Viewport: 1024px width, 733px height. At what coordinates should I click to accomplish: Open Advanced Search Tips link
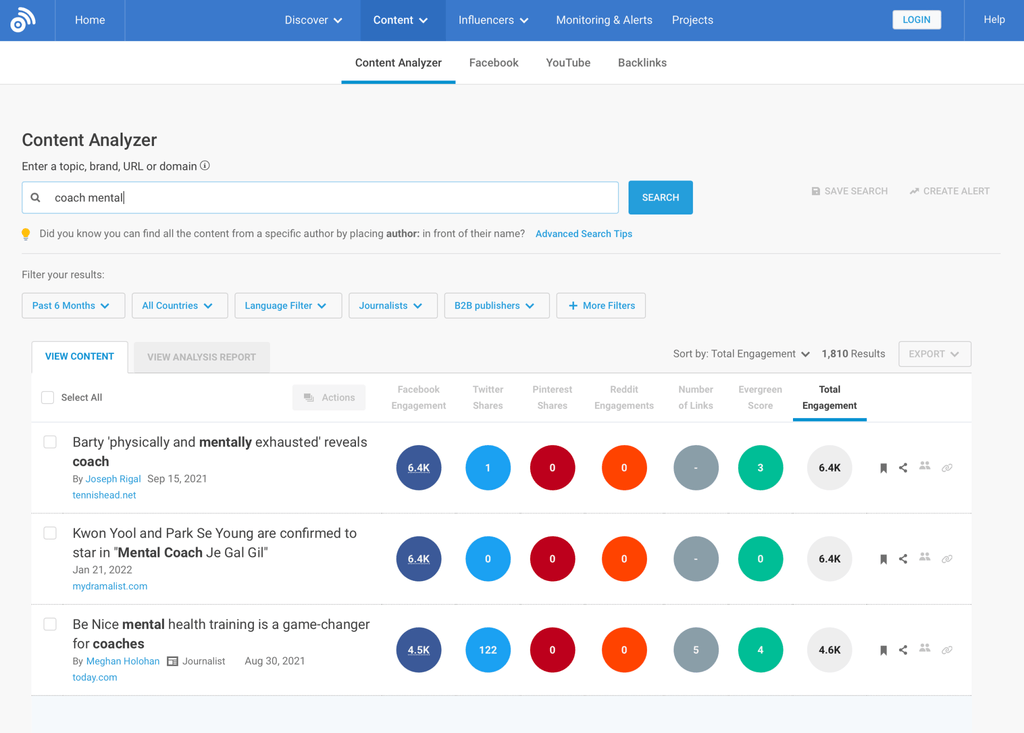(x=584, y=234)
